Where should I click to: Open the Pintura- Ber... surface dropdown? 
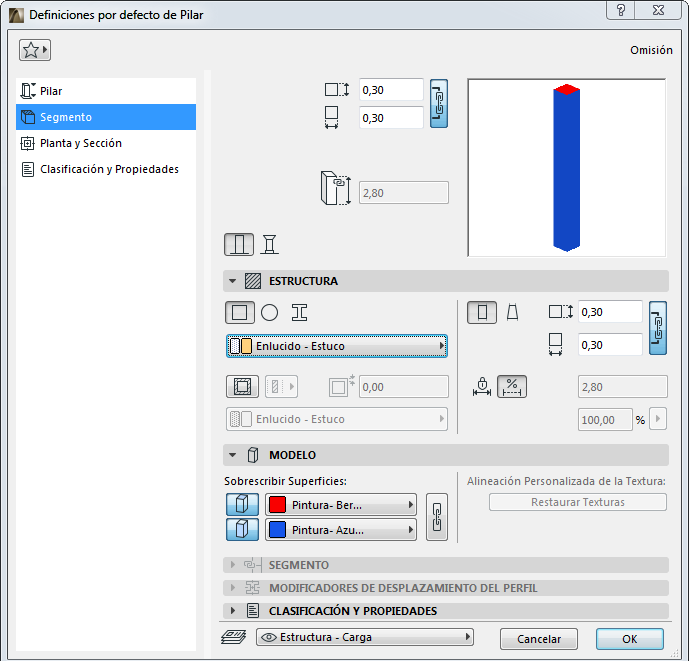tap(341, 505)
